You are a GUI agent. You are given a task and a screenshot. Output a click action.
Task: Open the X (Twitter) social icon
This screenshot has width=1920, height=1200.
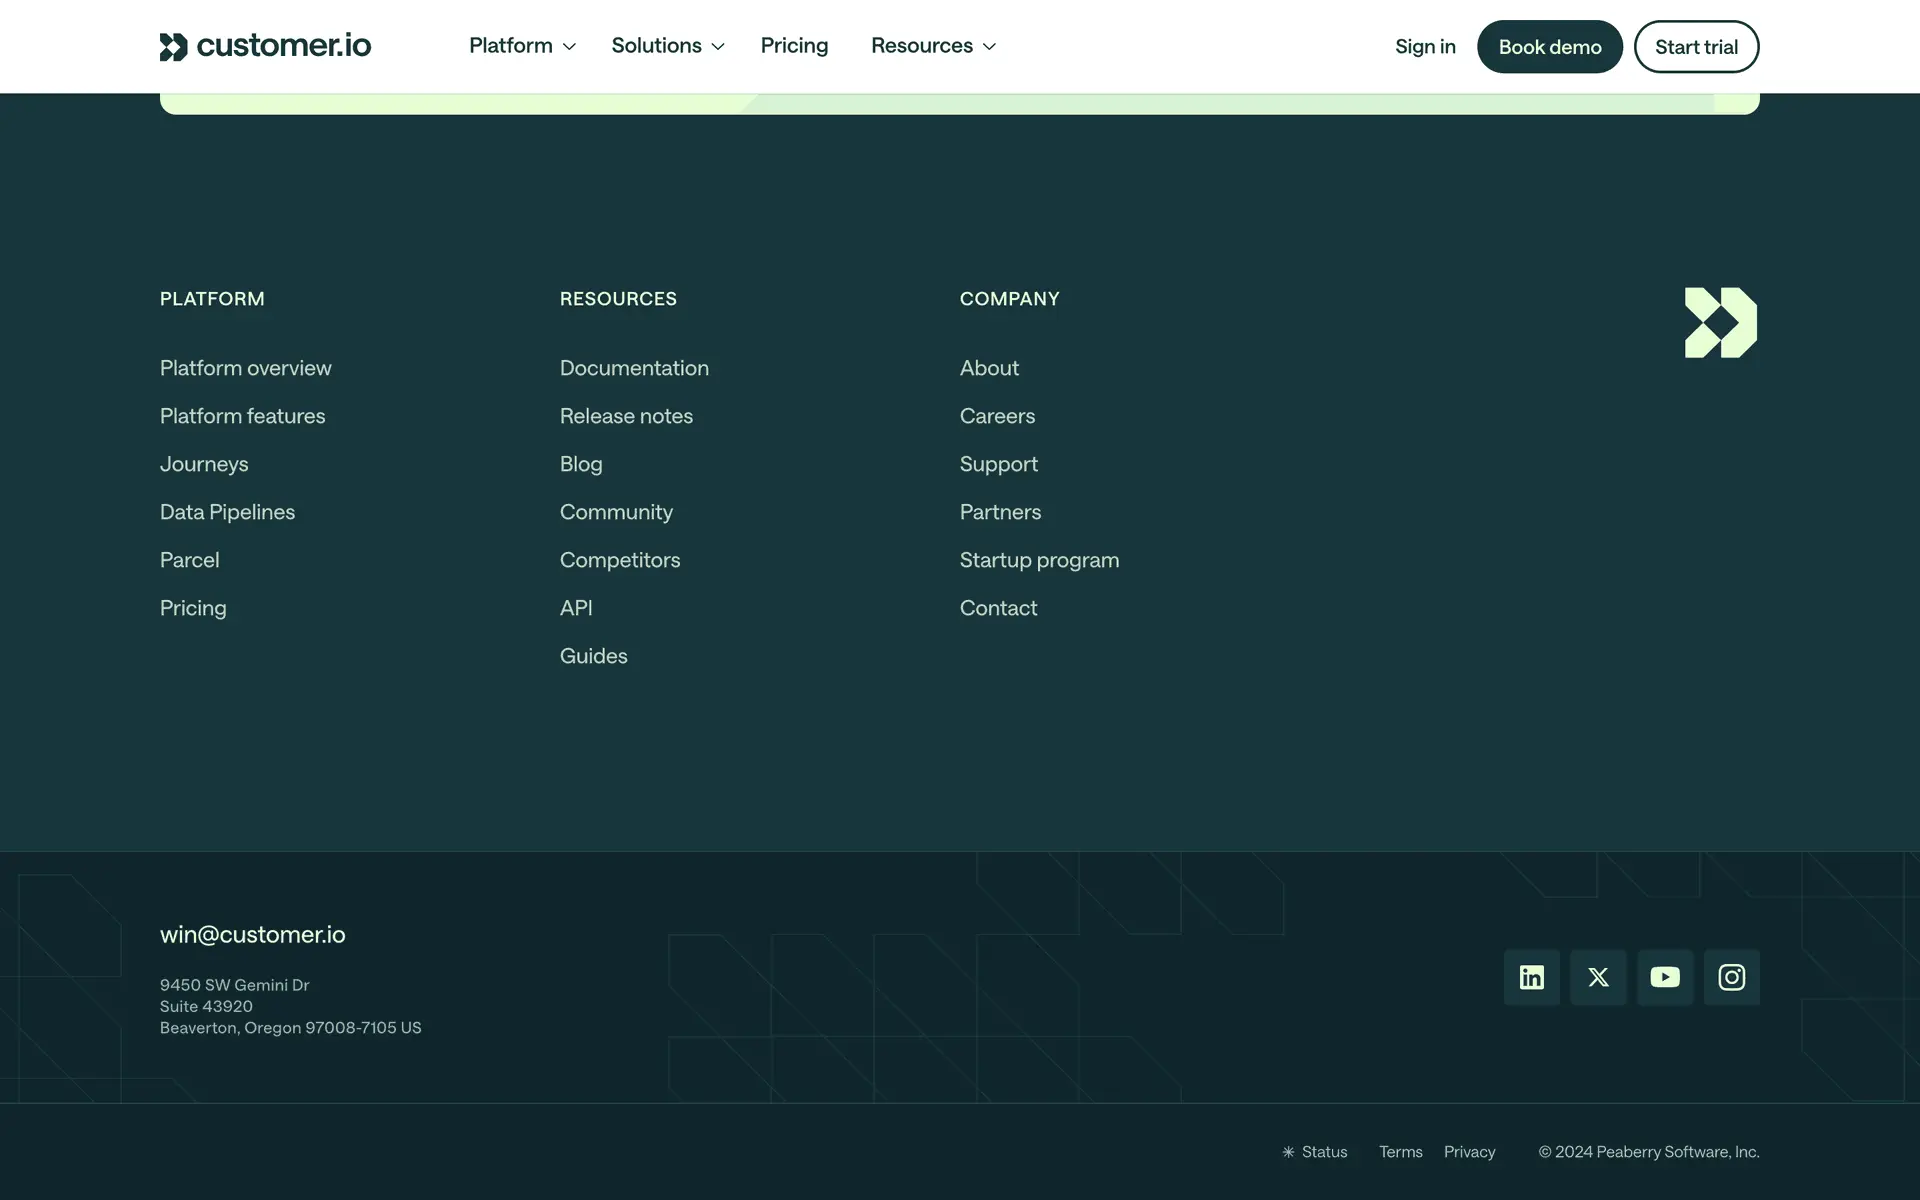pyautogui.click(x=1598, y=977)
